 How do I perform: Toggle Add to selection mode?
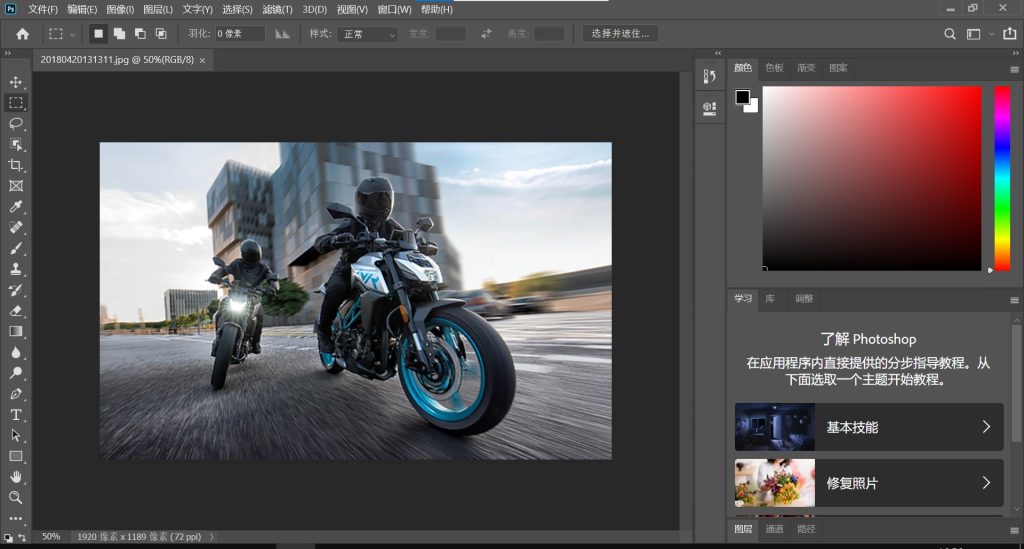point(119,34)
